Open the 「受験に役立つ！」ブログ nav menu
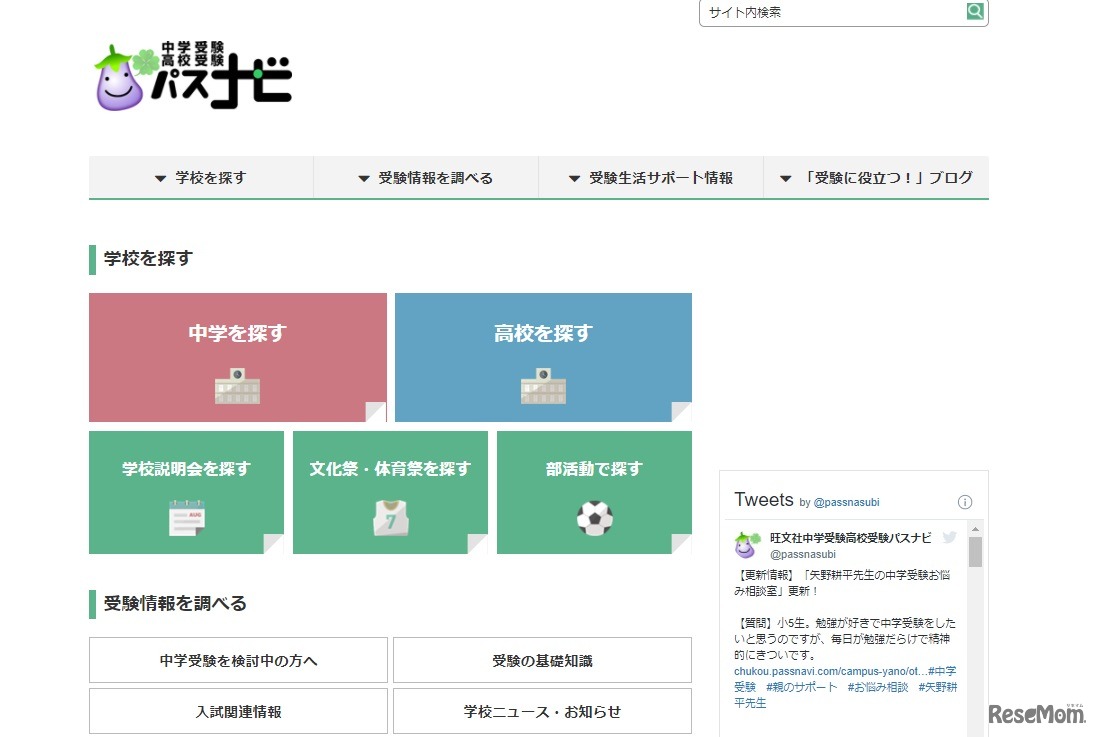 (x=876, y=178)
